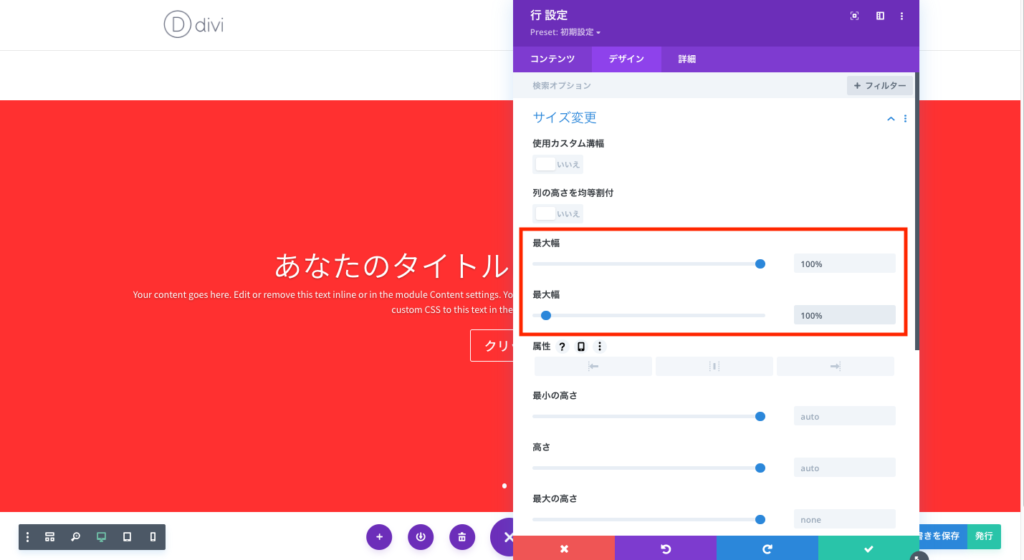Save row settings with green checkmark
Screen dimensions: 1024x560
[869, 548]
